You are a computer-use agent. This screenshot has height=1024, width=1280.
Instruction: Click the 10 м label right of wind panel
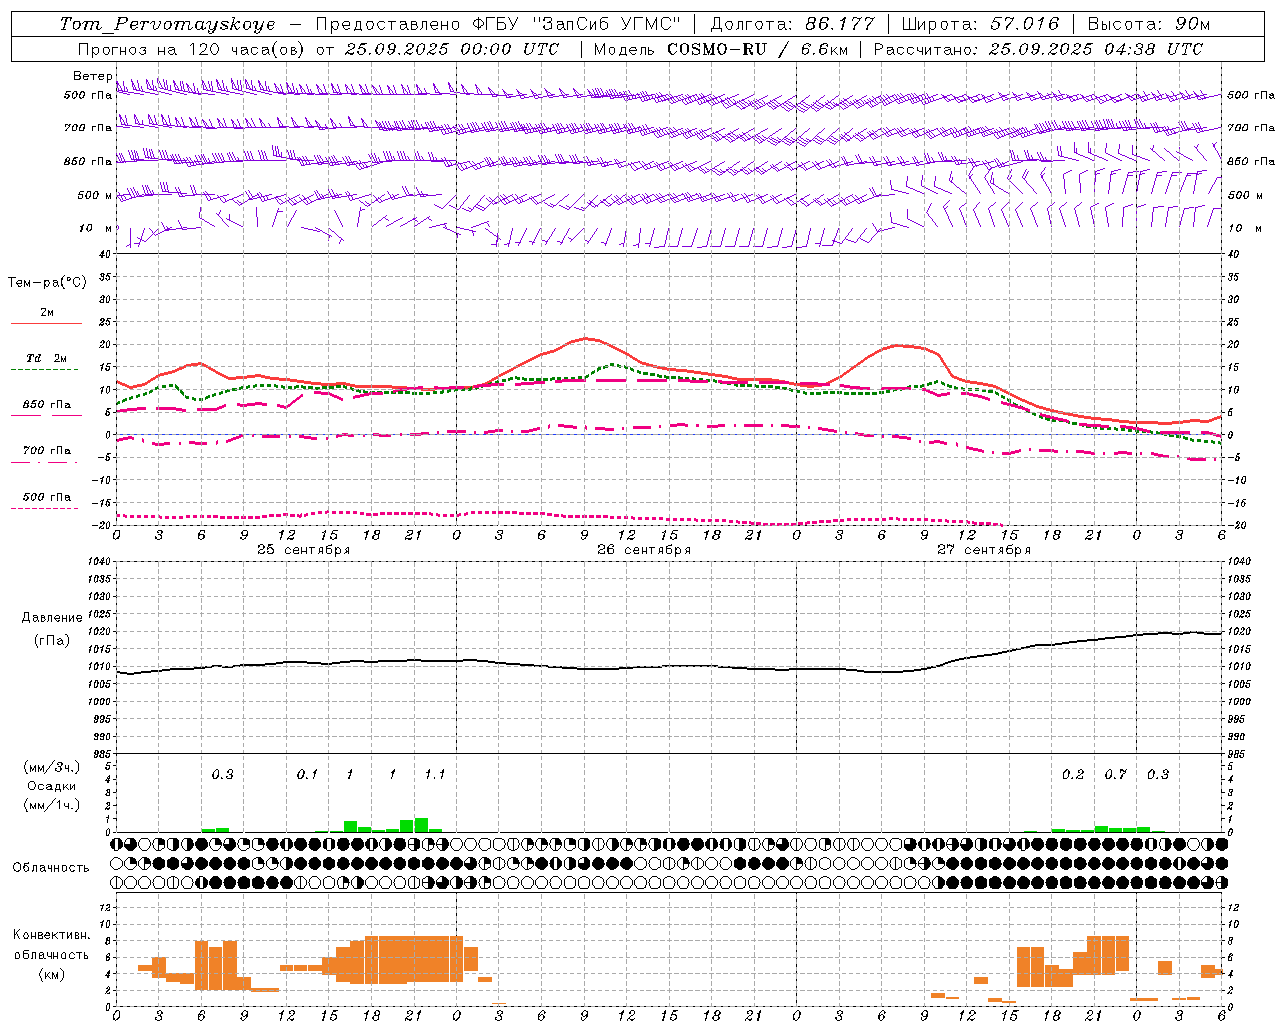(1243, 228)
